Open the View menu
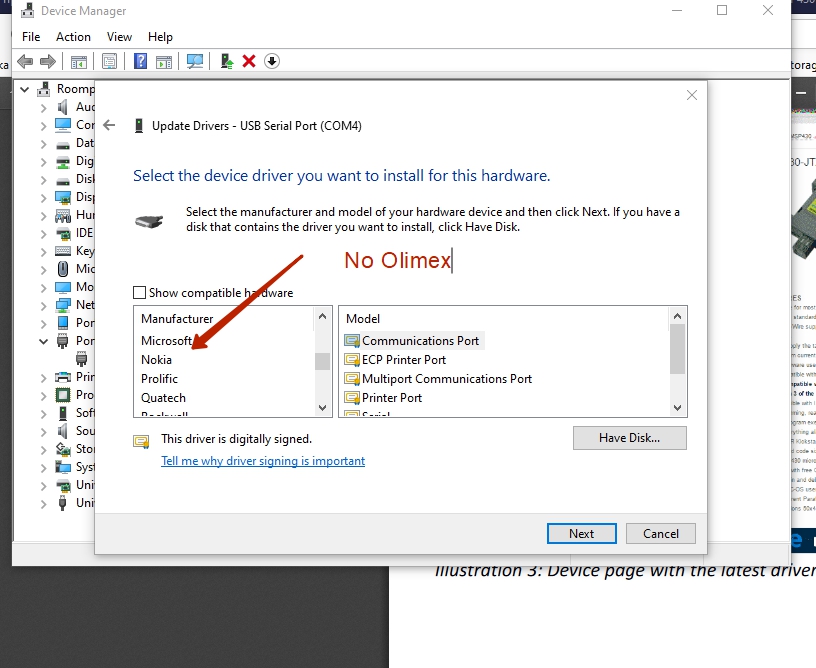 119,37
